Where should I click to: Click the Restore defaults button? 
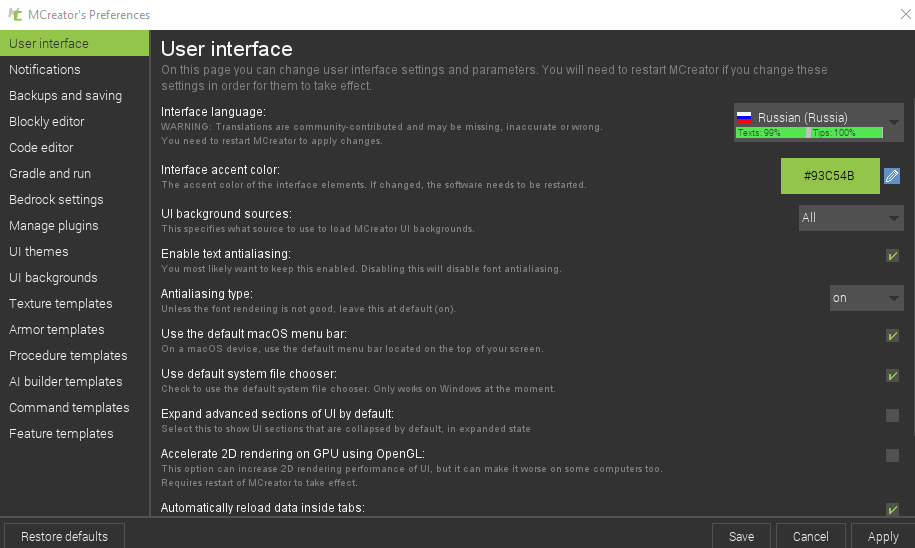pos(64,536)
